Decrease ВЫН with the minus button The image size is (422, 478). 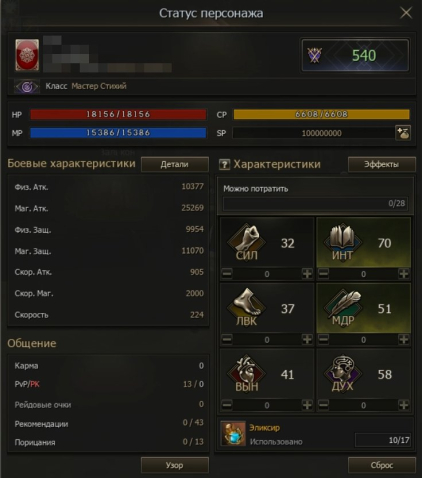point(227,405)
